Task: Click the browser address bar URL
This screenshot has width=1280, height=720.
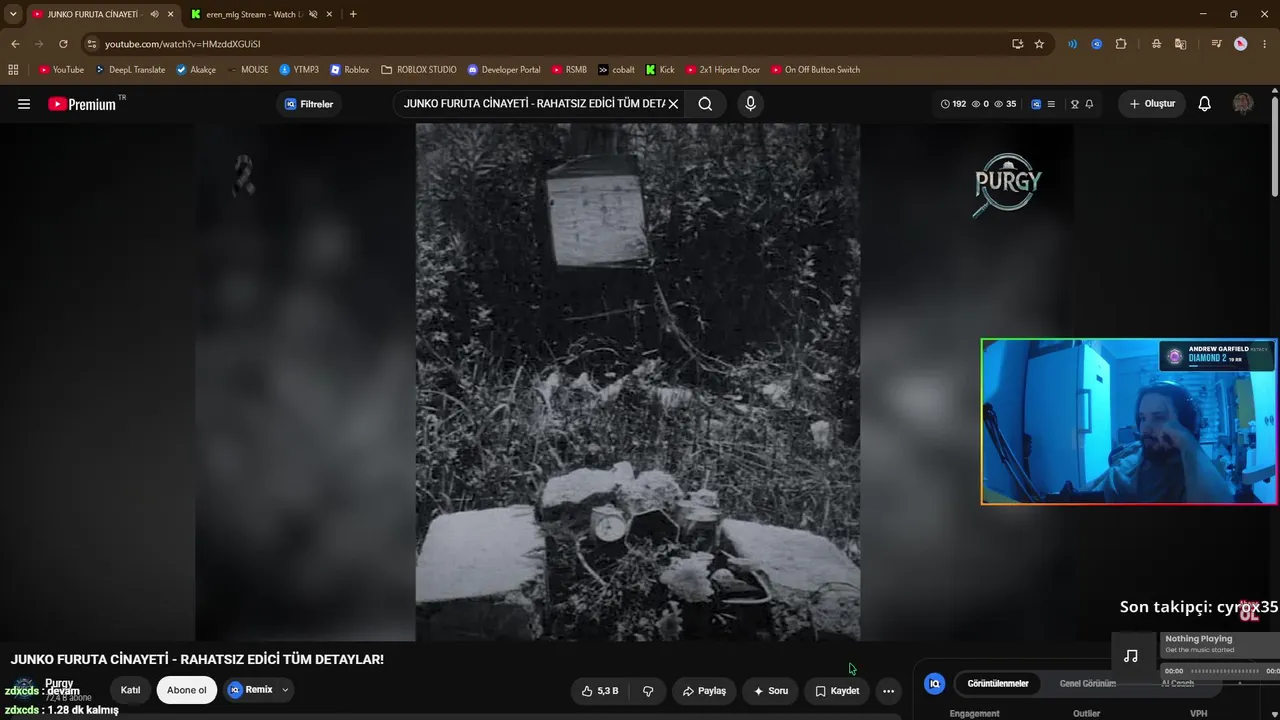Action: tap(182, 44)
